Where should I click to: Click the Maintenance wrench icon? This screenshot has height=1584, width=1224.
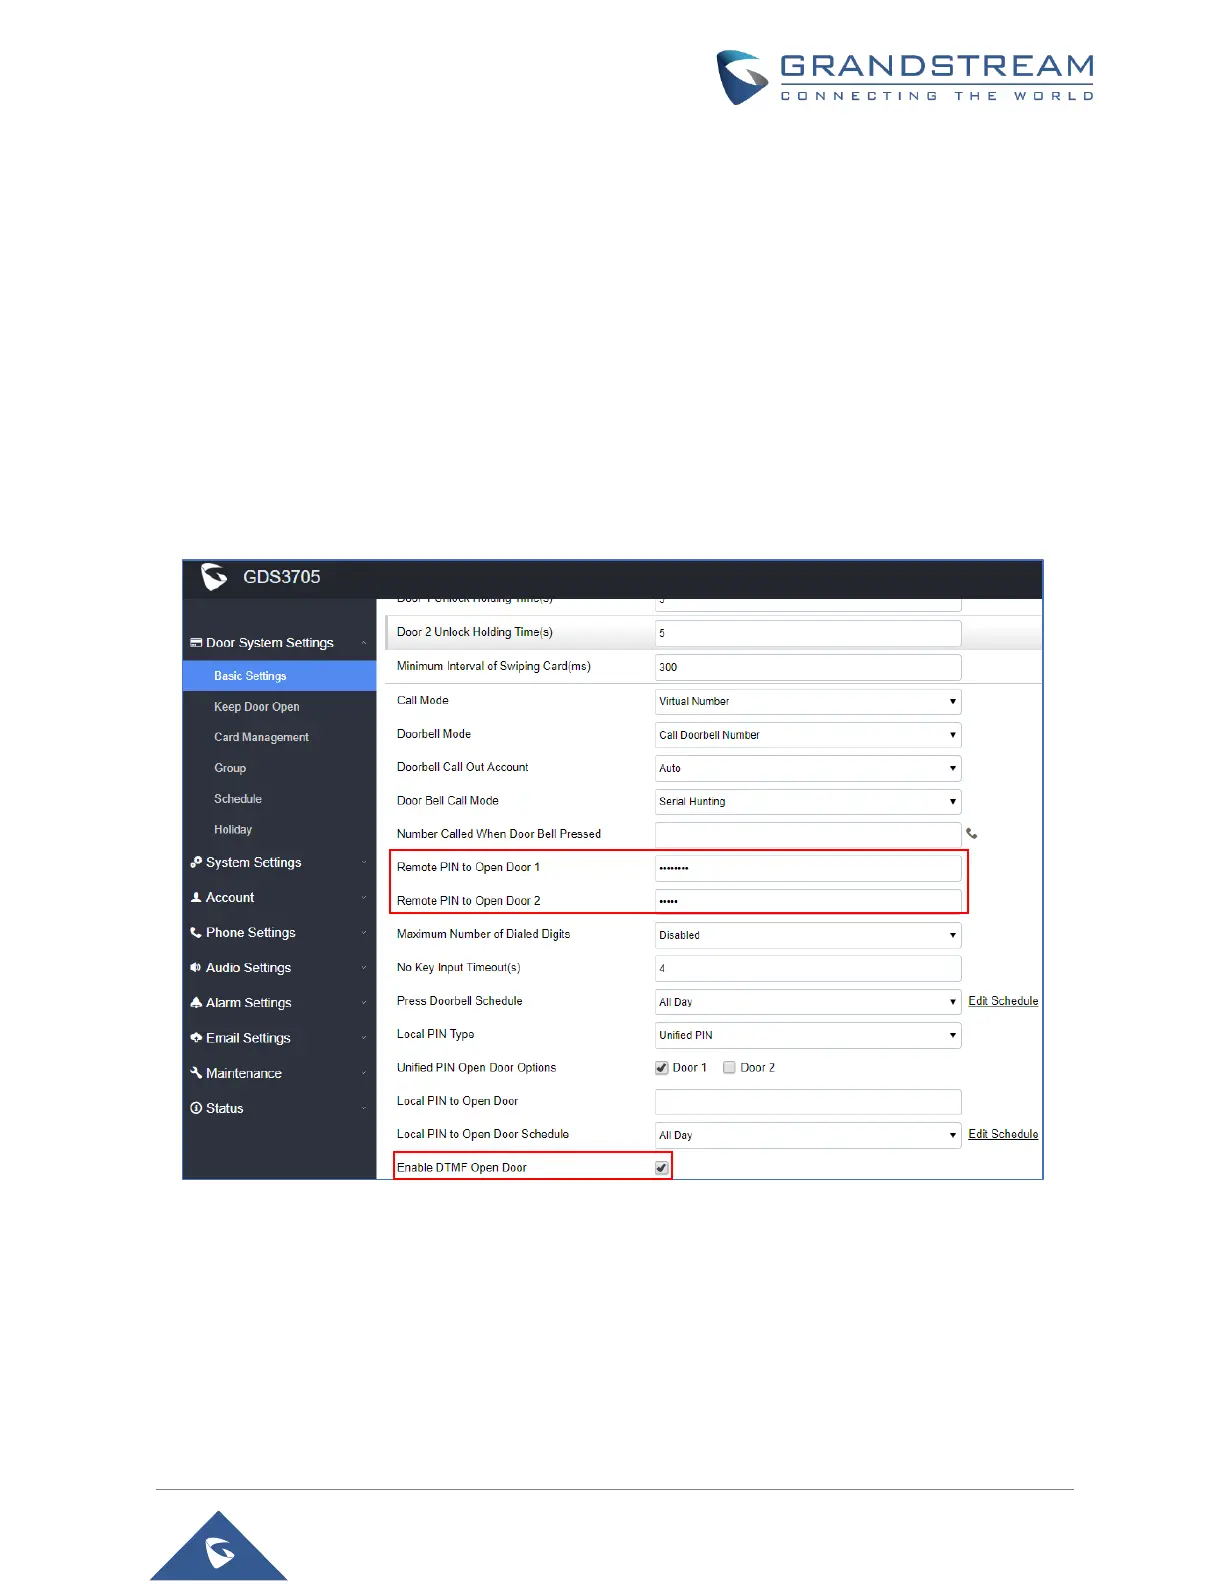[196, 1072]
